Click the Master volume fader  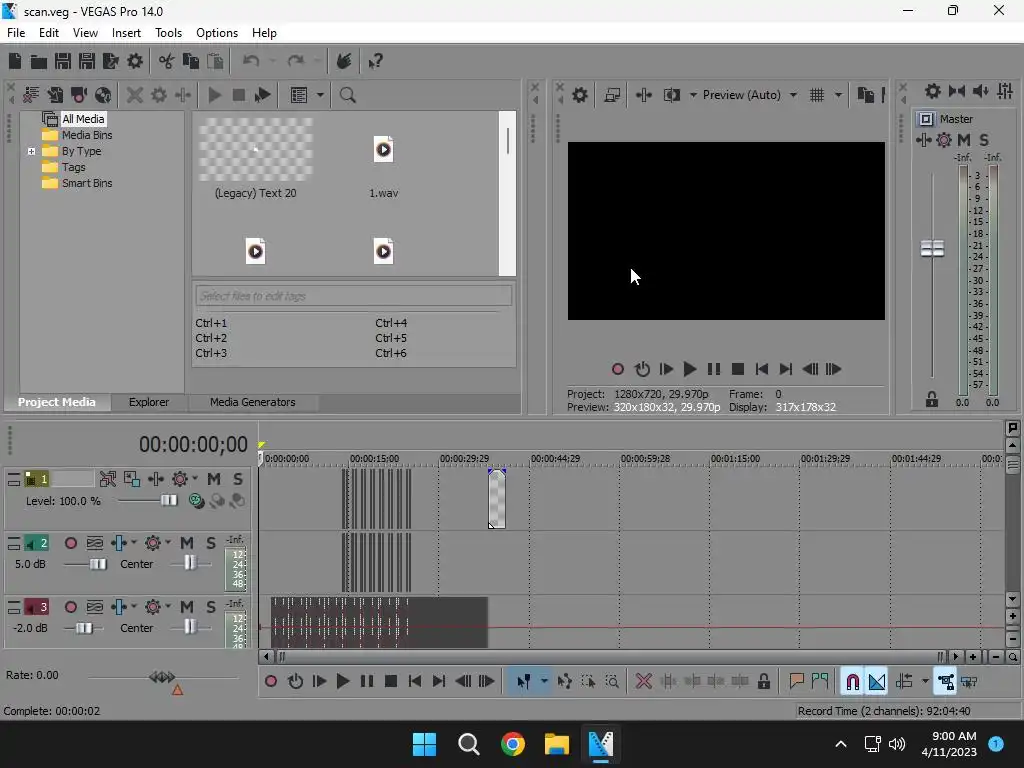pos(932,248)
